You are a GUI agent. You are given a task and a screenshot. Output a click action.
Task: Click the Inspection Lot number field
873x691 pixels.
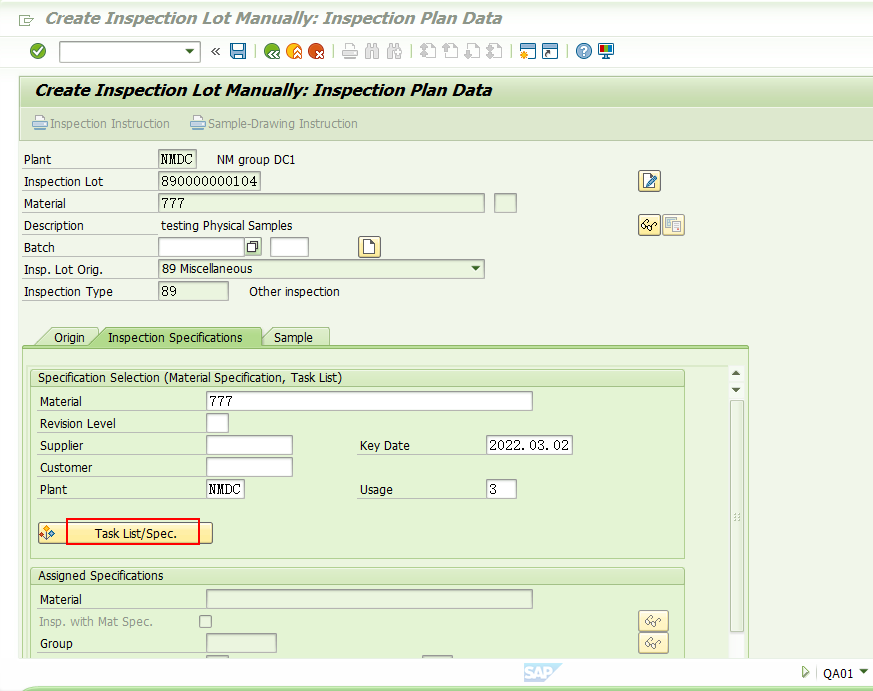pos(209,181)
